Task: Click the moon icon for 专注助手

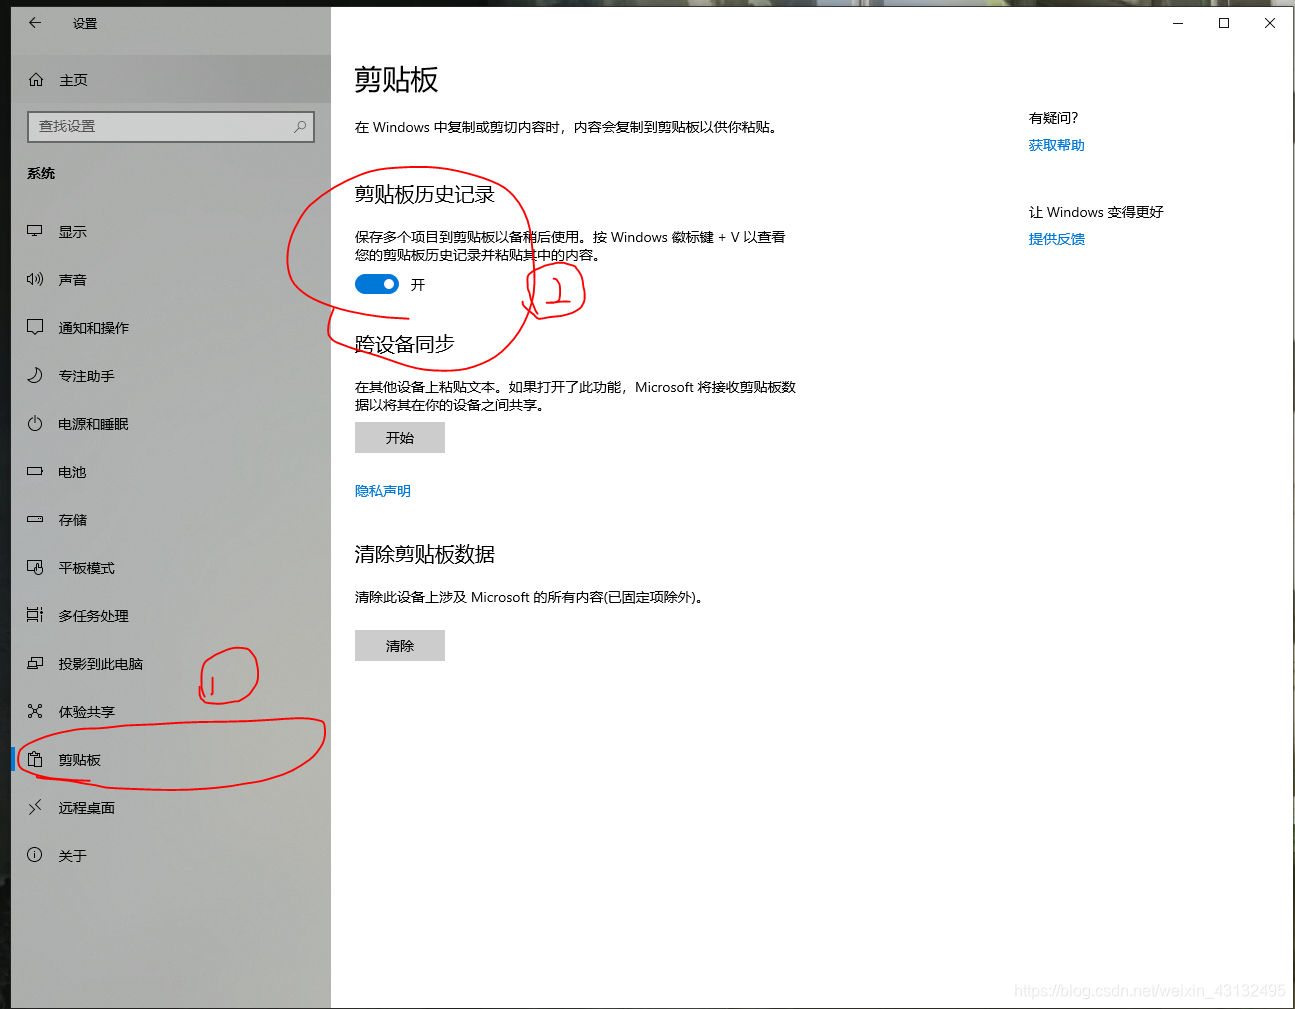Action: tap(35, 375)
